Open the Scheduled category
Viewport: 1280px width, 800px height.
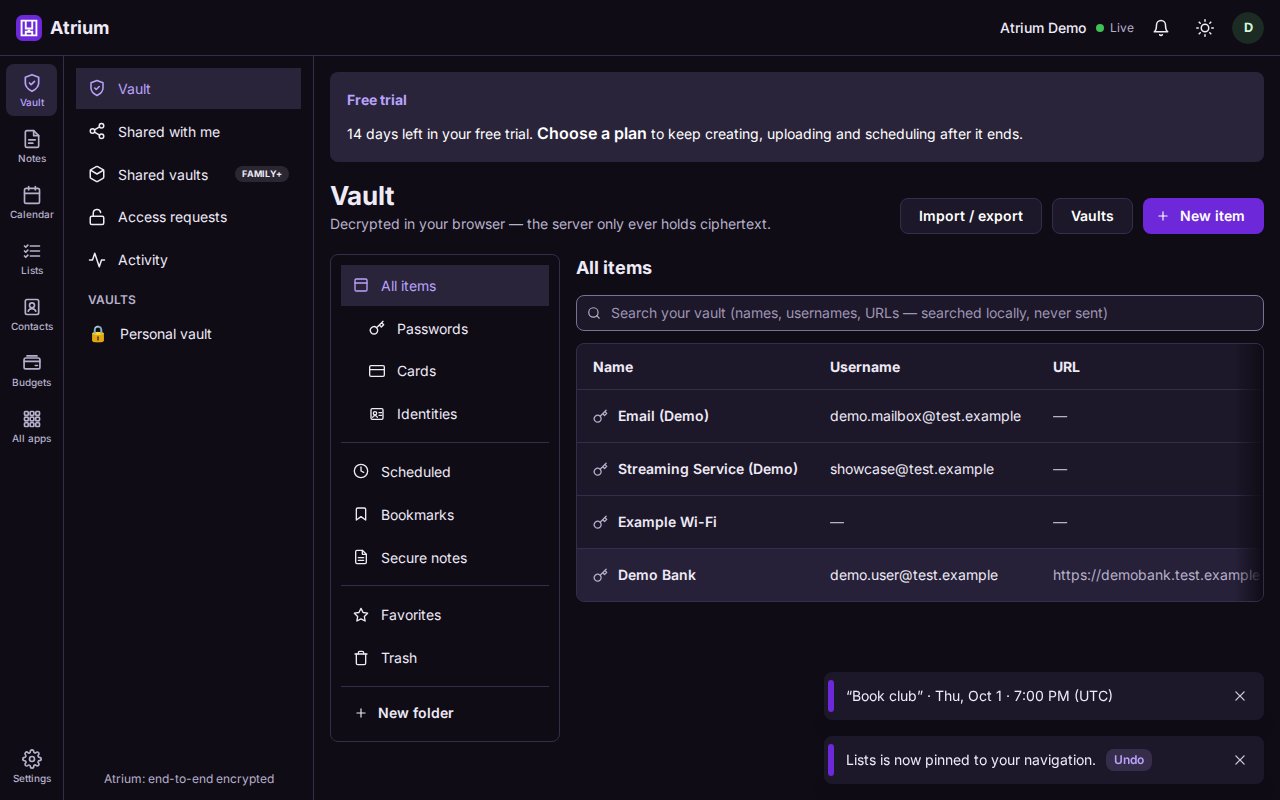445,472
